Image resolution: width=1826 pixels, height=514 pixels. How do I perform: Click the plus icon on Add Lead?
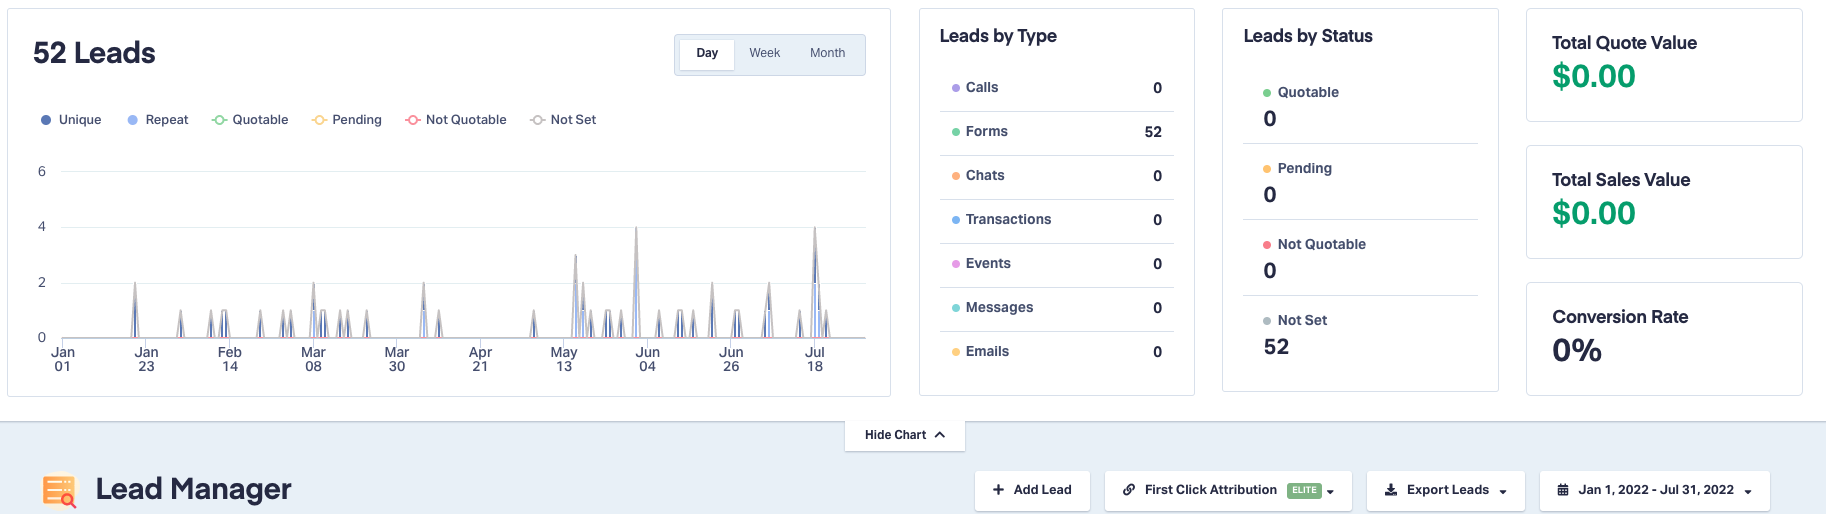[x=998, y=490]
